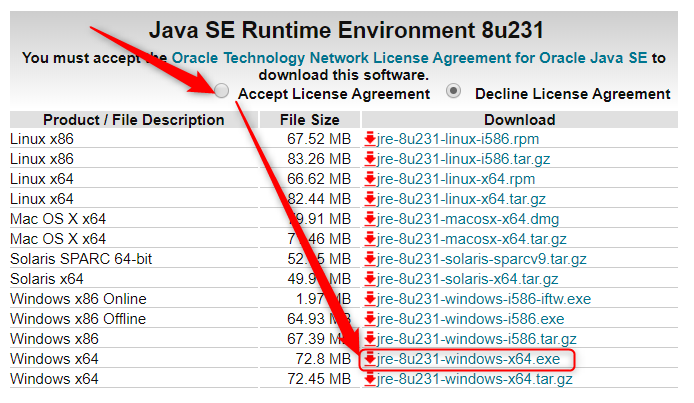Click download arrow icon for windows-i586.tar.gz
This screenshot has width=694, height=403.
click(370, 339)
